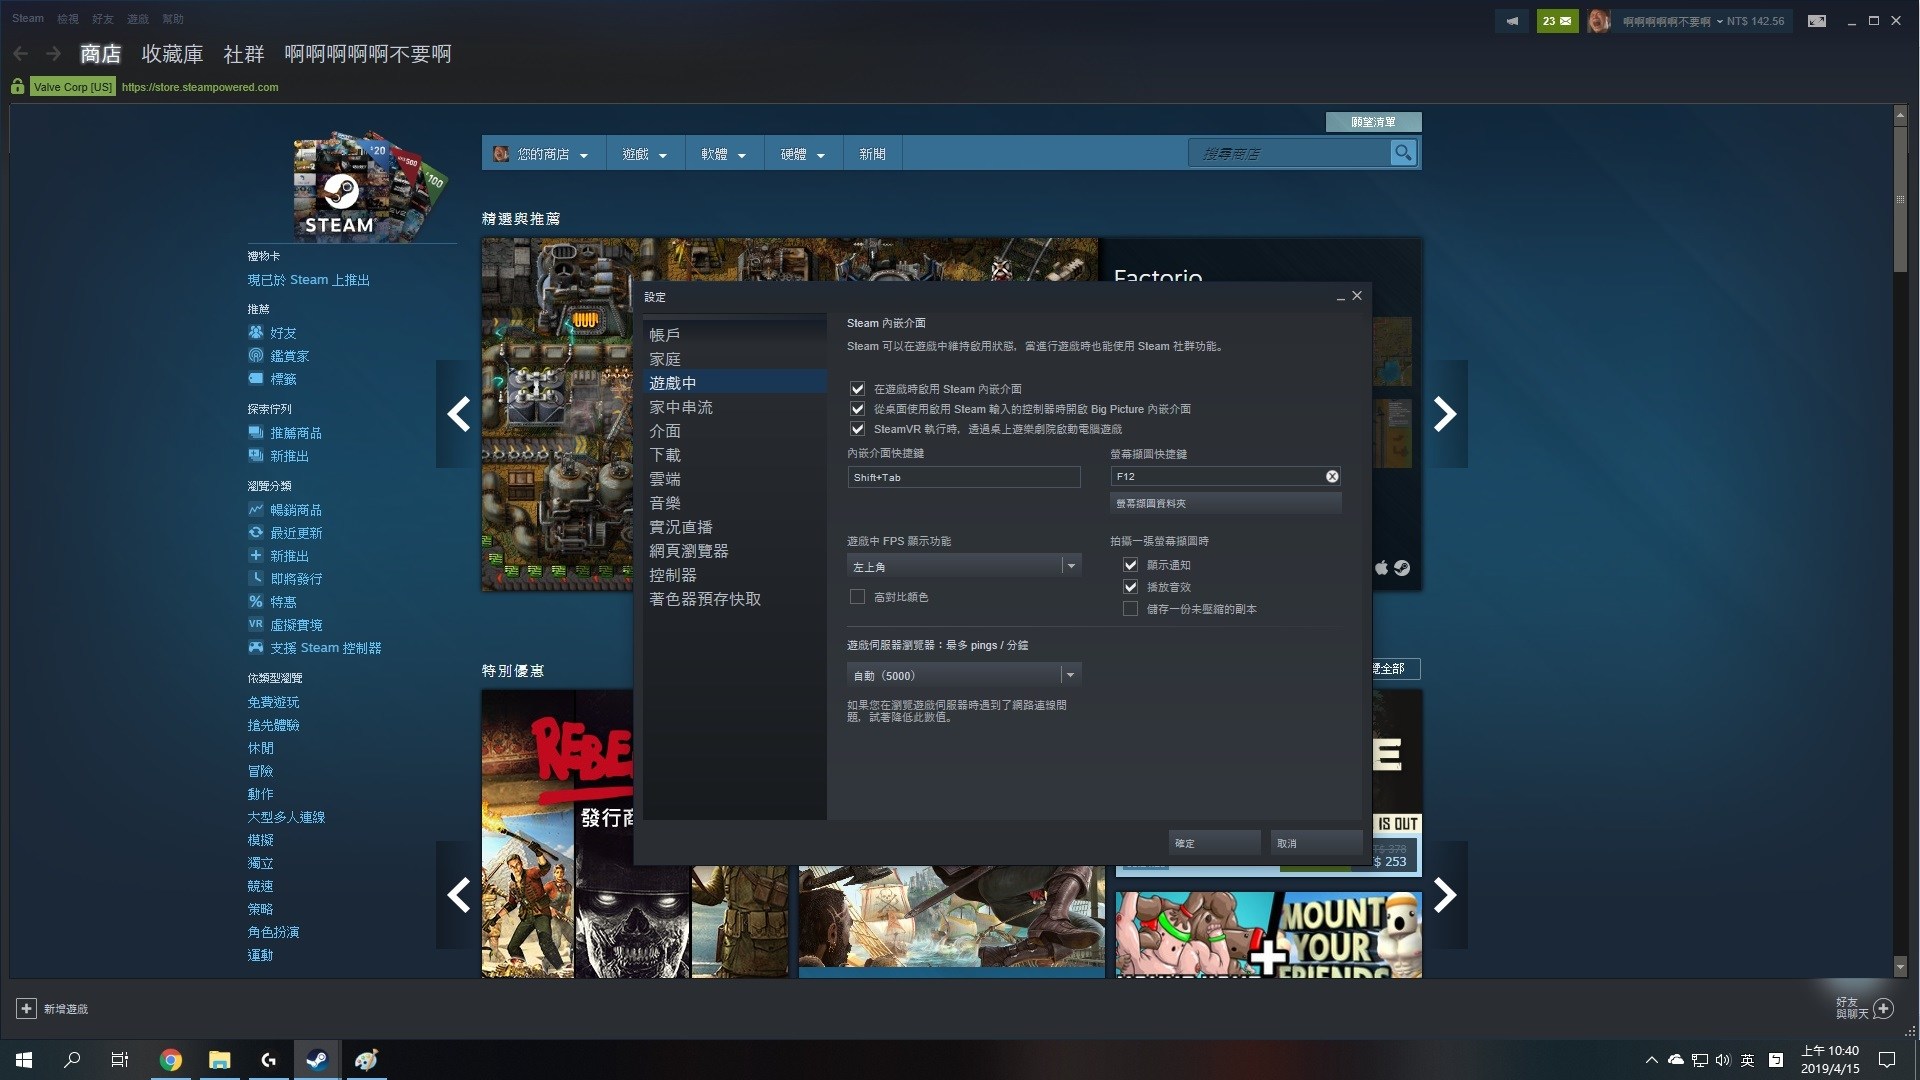Toggle display notification on screenshot
The image size is (1920, 1080).
[1130, 565]
